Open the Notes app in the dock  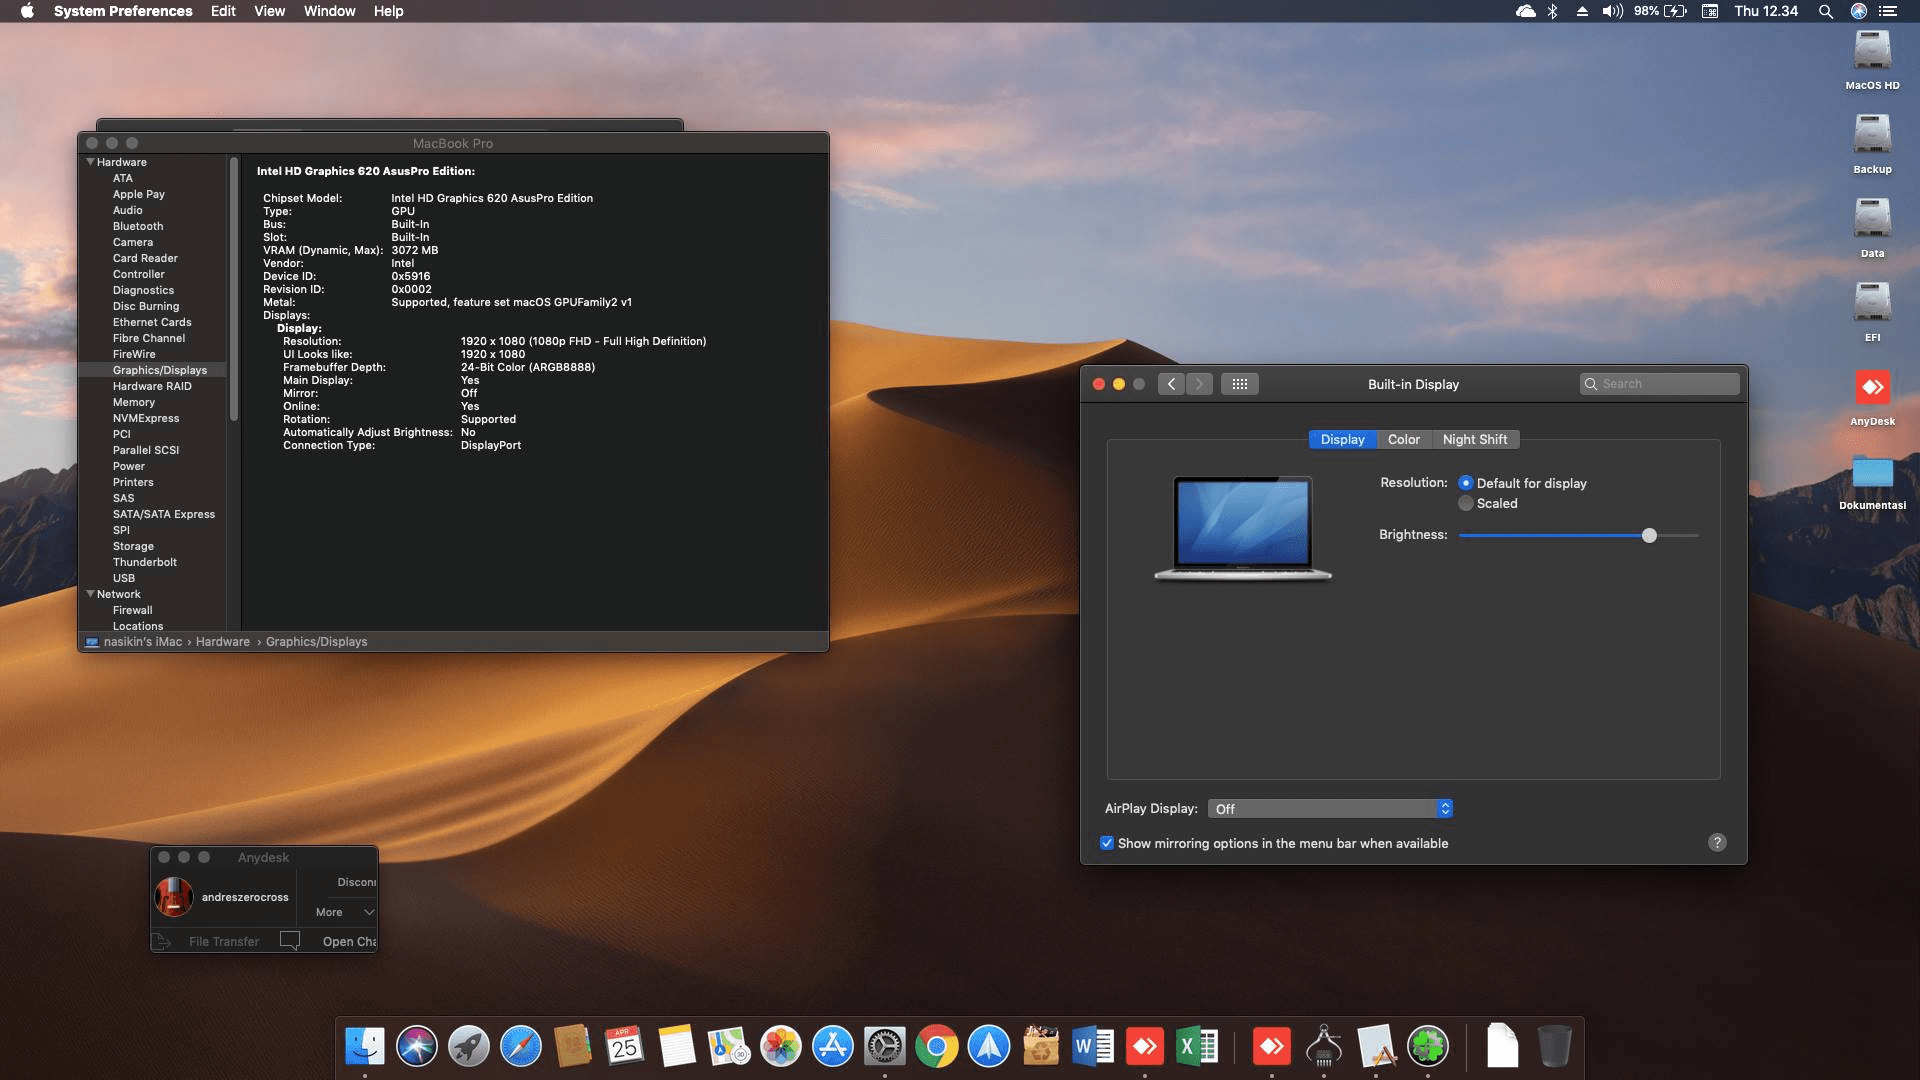tap(677, 1047)
